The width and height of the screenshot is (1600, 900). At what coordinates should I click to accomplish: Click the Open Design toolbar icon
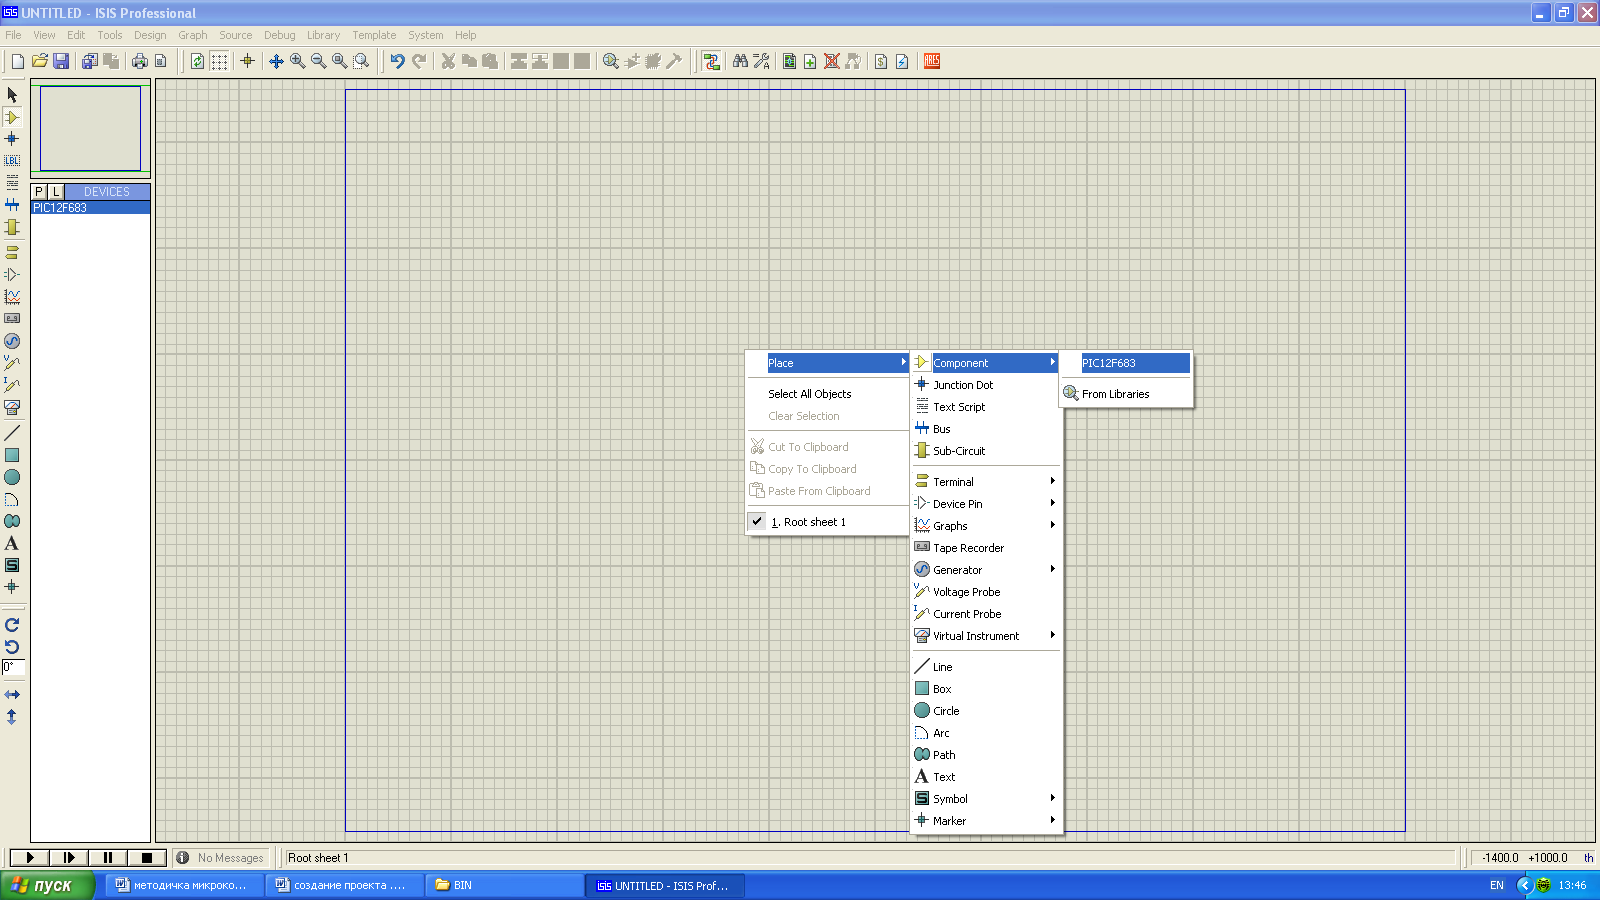tap(39, 61)
